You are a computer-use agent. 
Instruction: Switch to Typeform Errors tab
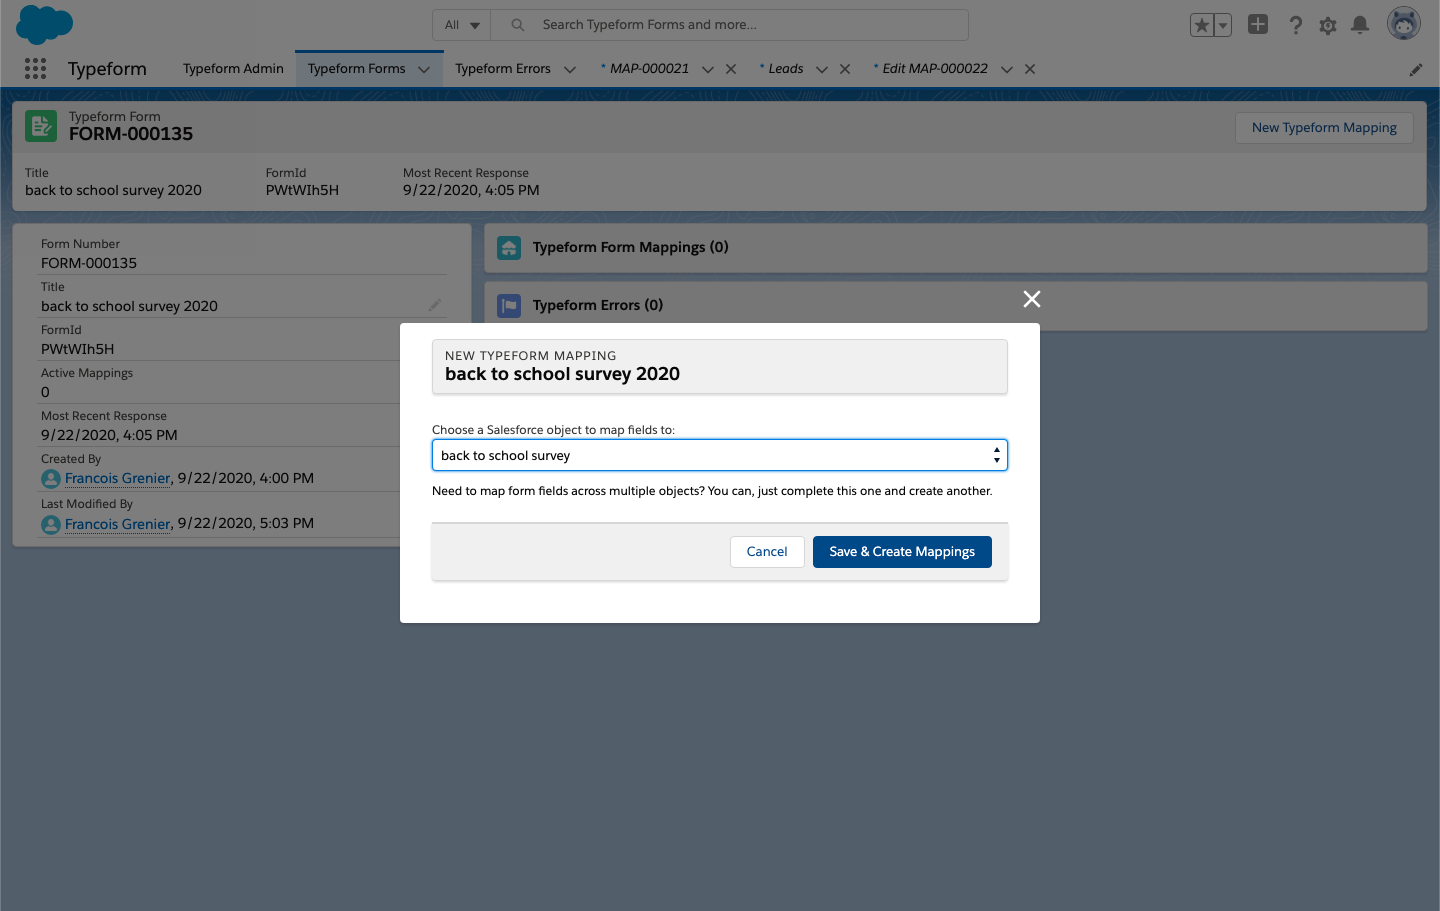pyautogui.click(x=503, y=68)
